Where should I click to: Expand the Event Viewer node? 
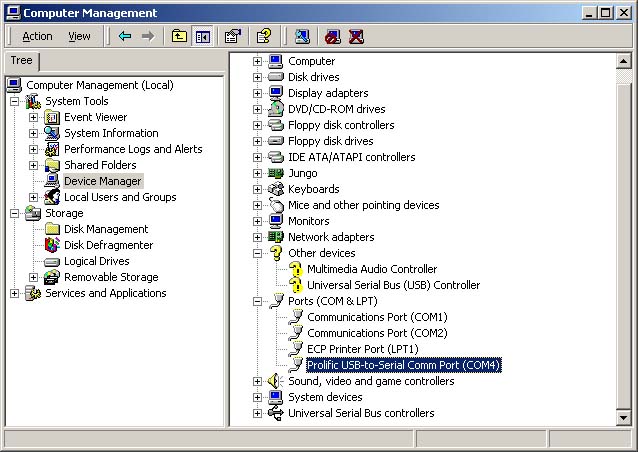point(33,118)
